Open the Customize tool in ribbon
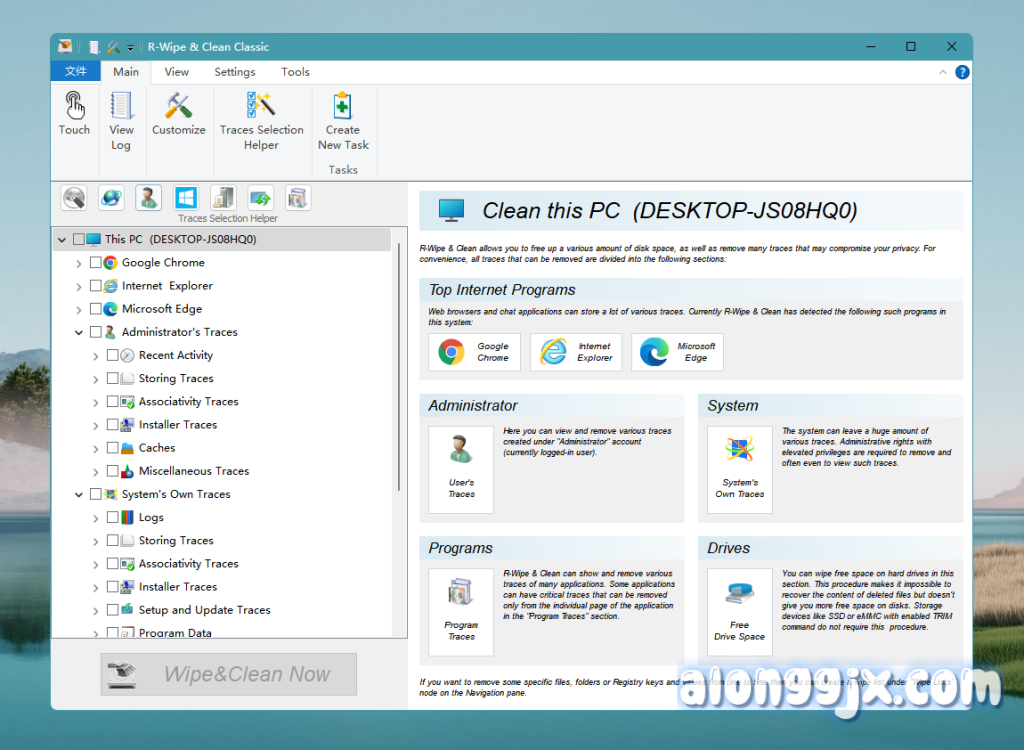Image resolution: width=1024 pixels, height=750 pixels. coord(179,114)
